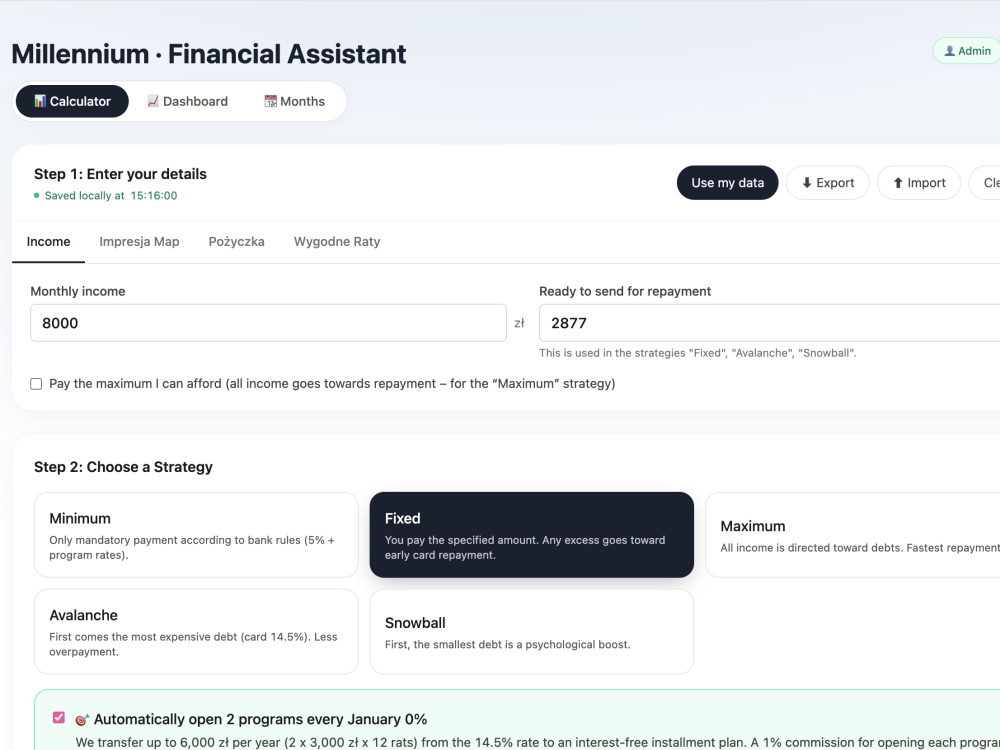
Task: Uncheck automatically open 2 programs every January
Action: coord(59,717)
